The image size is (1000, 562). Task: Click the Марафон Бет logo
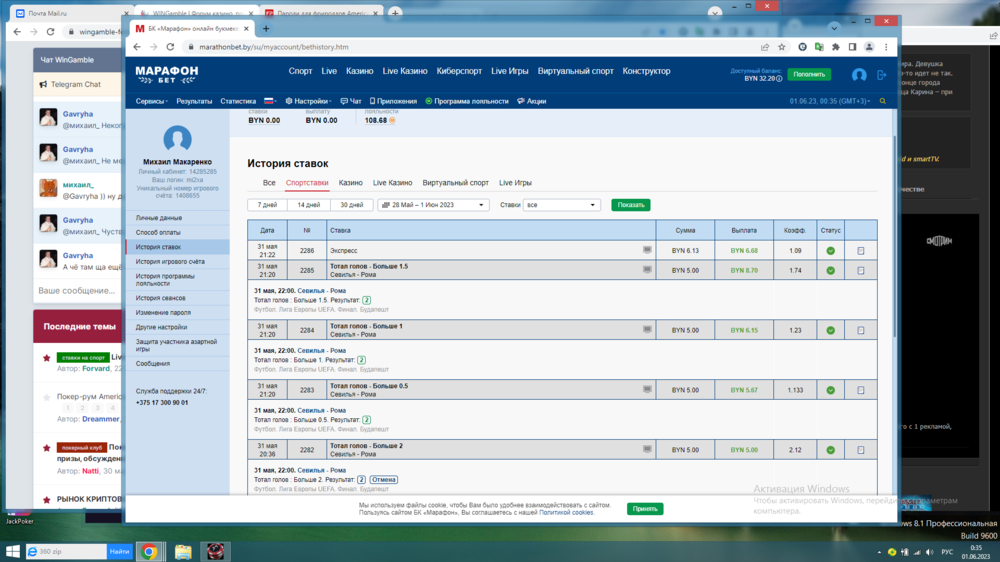pos(167,74)
